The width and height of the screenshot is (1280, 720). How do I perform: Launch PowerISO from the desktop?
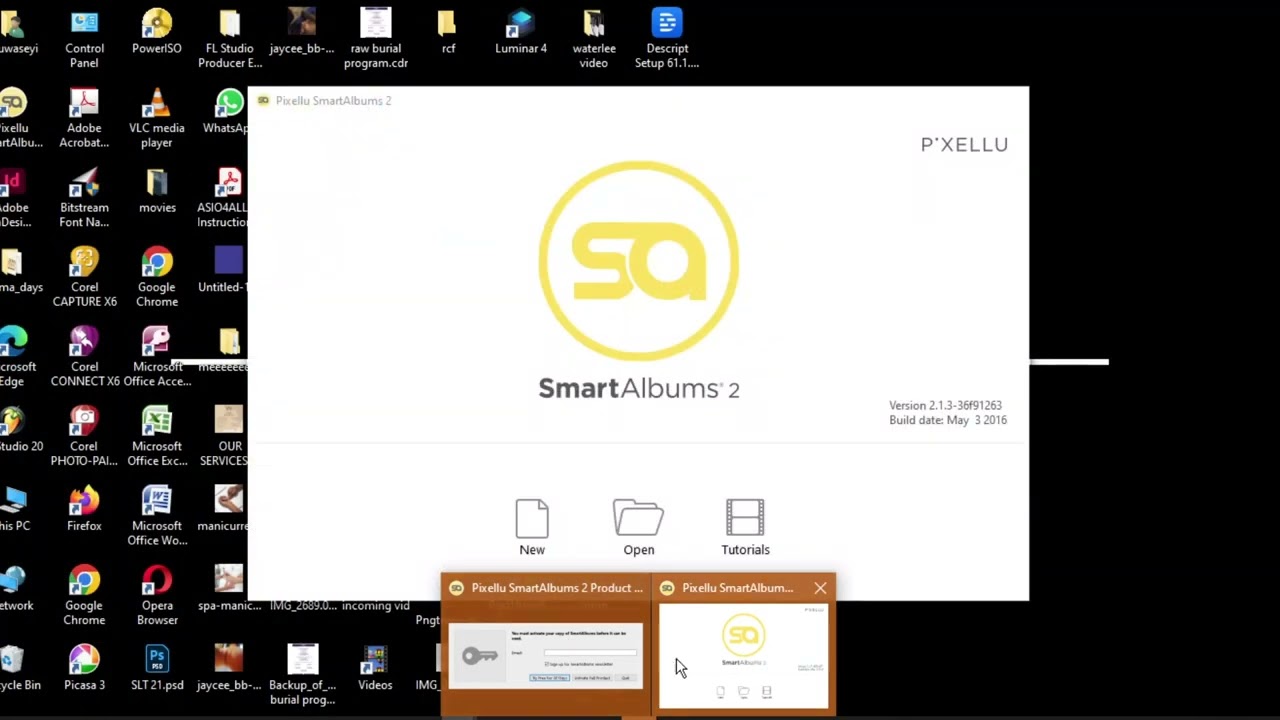click(156, 31)
